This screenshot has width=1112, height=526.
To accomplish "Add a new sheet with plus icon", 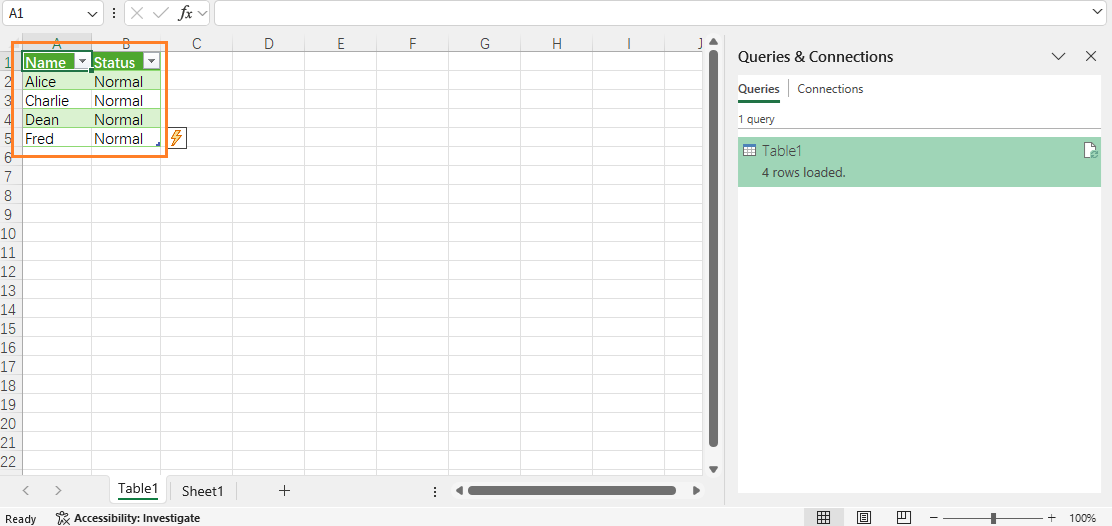I will coord(284,490).
